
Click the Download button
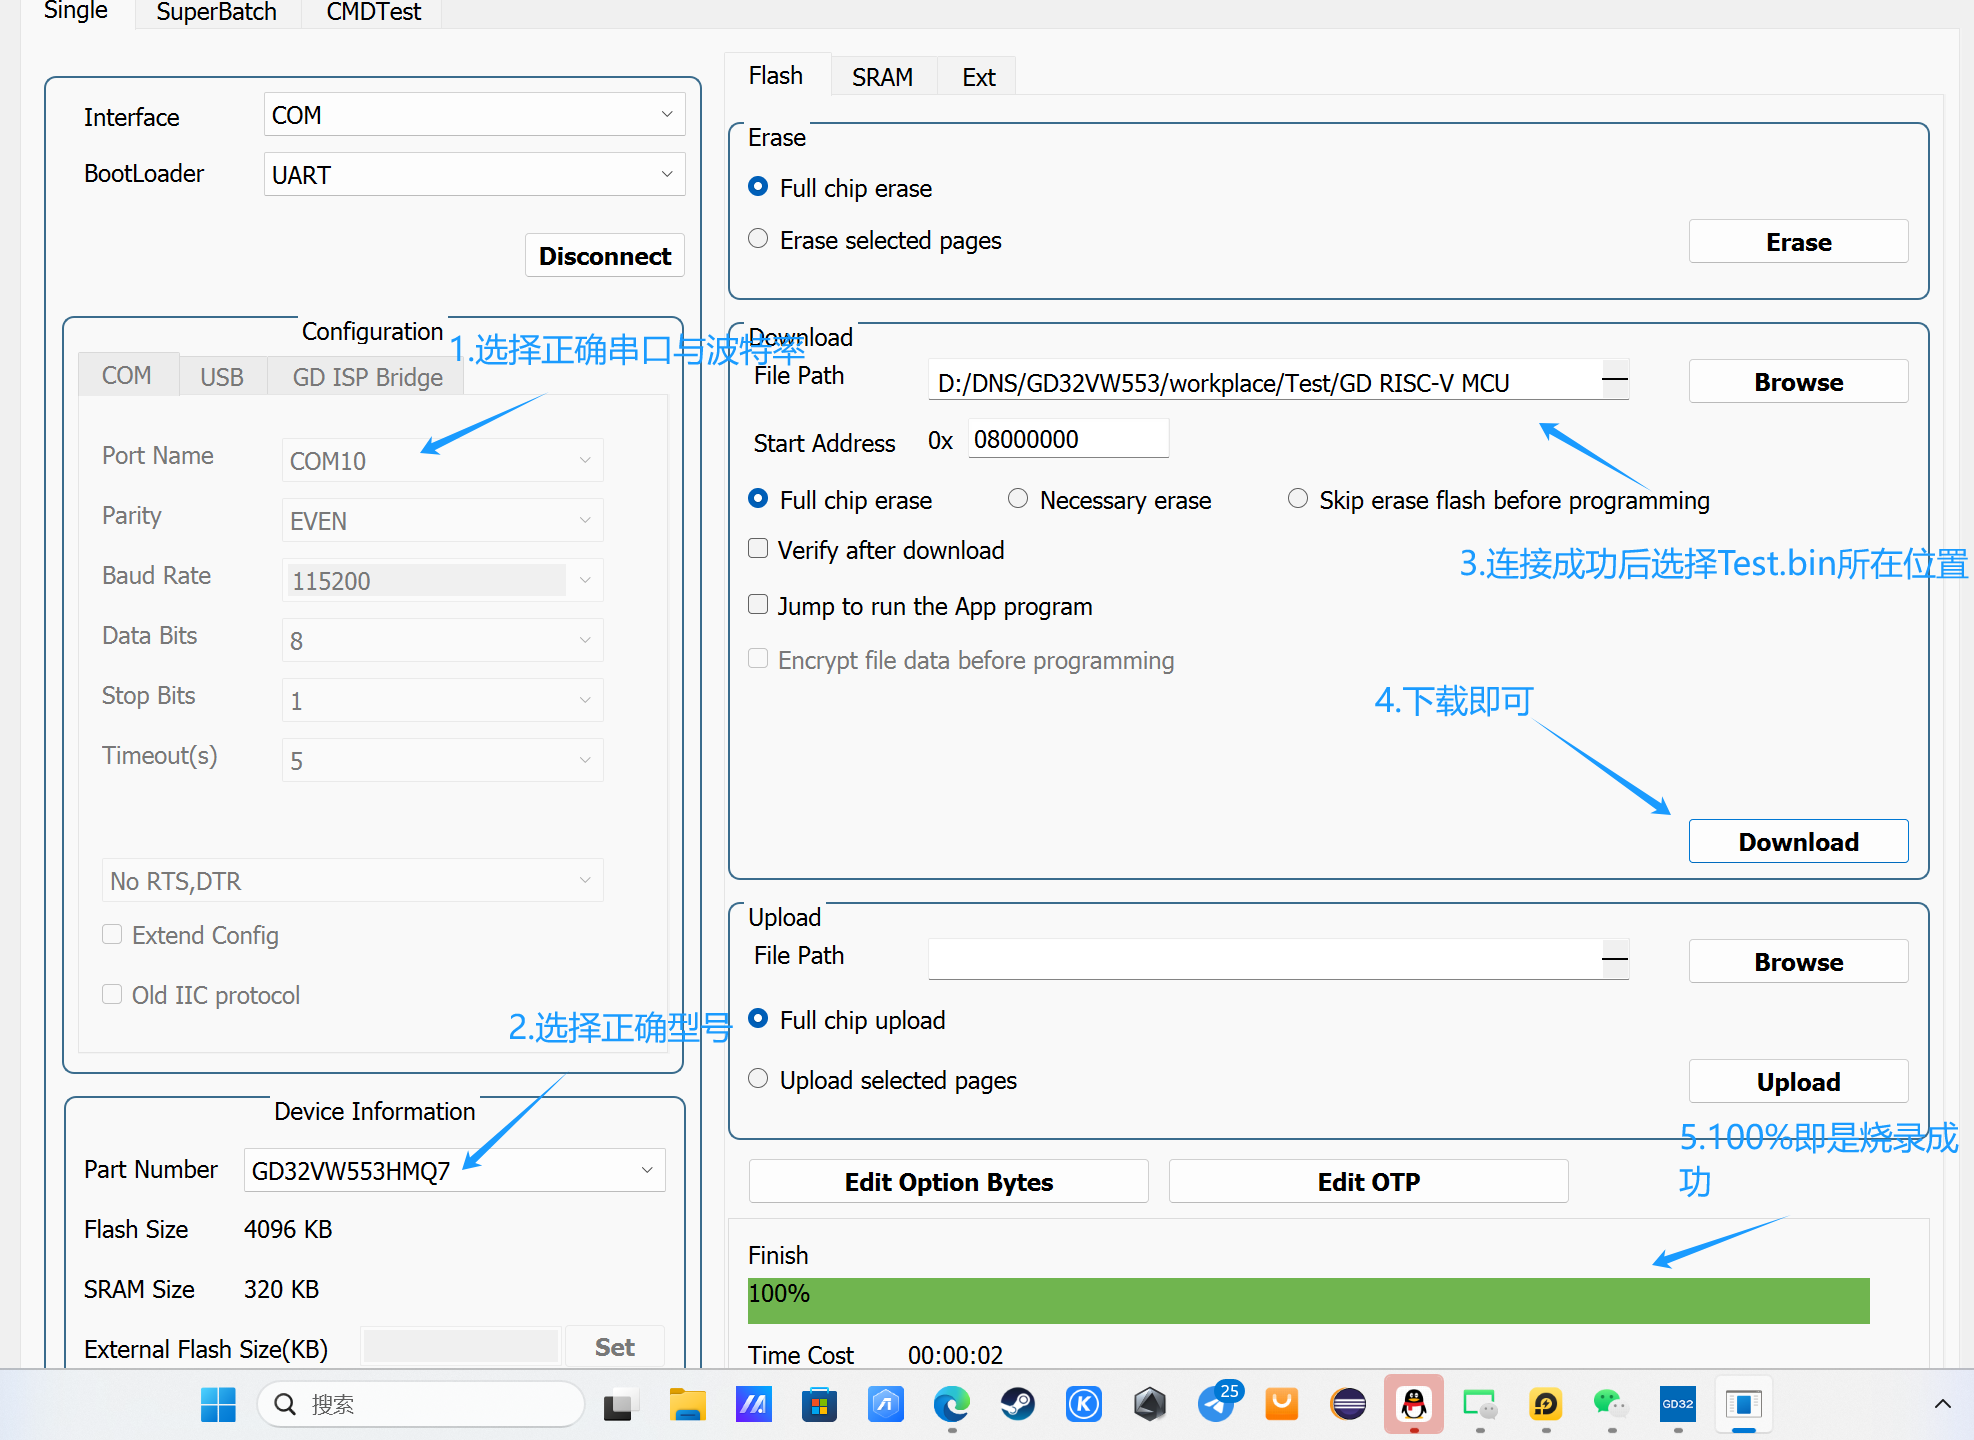pos(1797,841)
